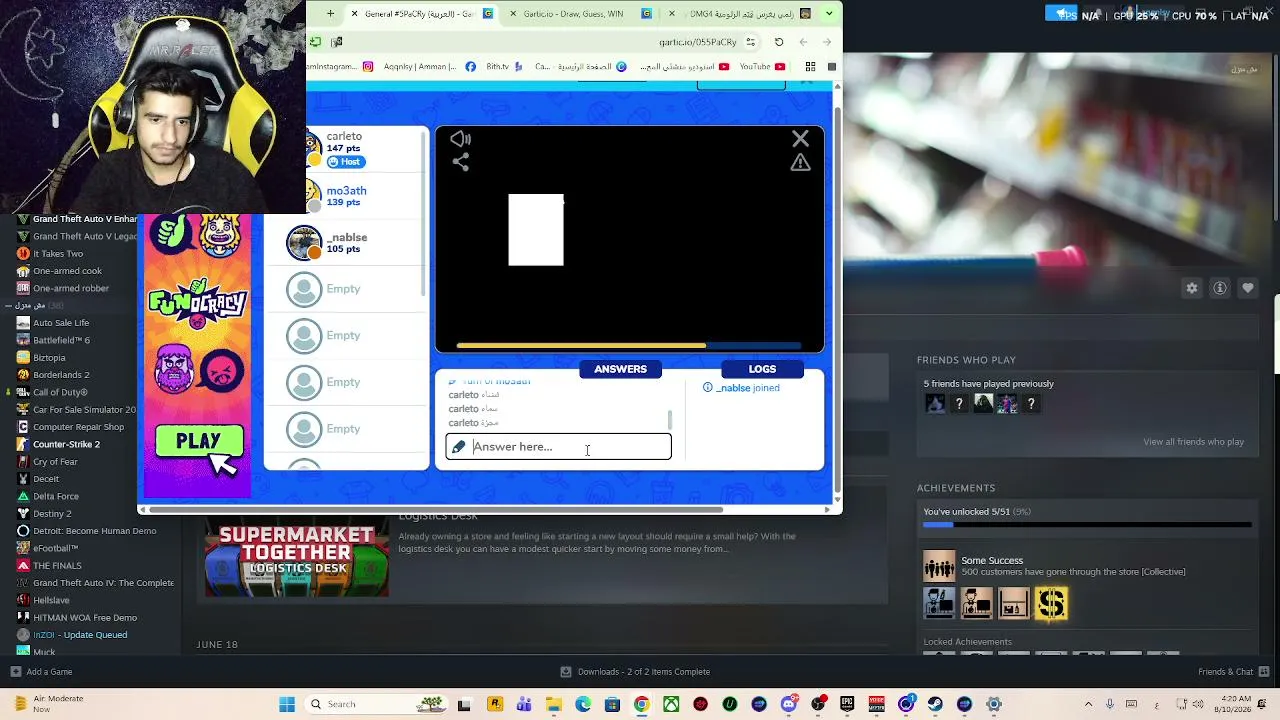Select player mo3ath in the player list

coord(345,196)
